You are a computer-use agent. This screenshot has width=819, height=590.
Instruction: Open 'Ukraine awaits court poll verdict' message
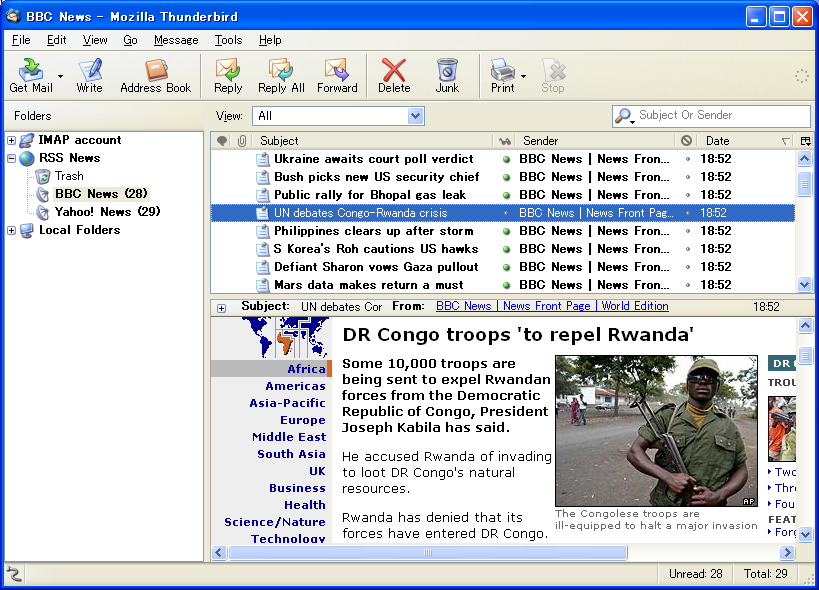[x=373, y=159]
